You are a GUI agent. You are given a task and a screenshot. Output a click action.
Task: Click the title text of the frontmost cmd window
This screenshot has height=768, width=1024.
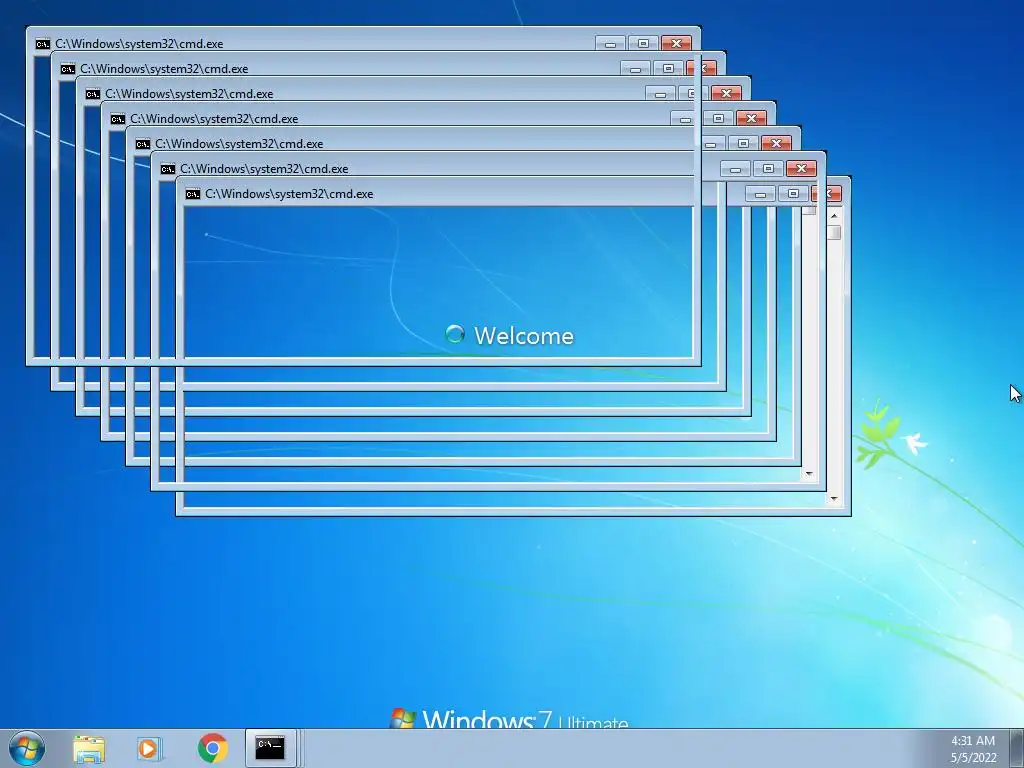pos(139,44)
